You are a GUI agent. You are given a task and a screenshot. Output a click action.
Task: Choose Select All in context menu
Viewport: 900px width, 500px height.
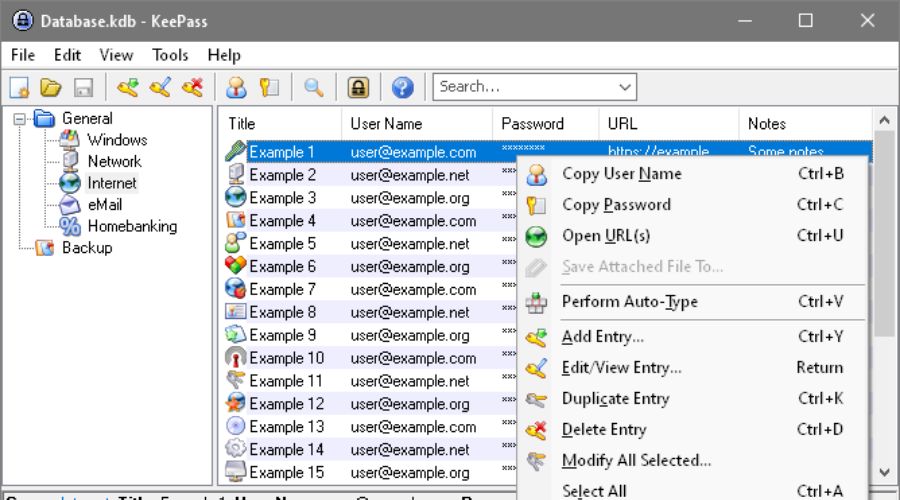693,491
